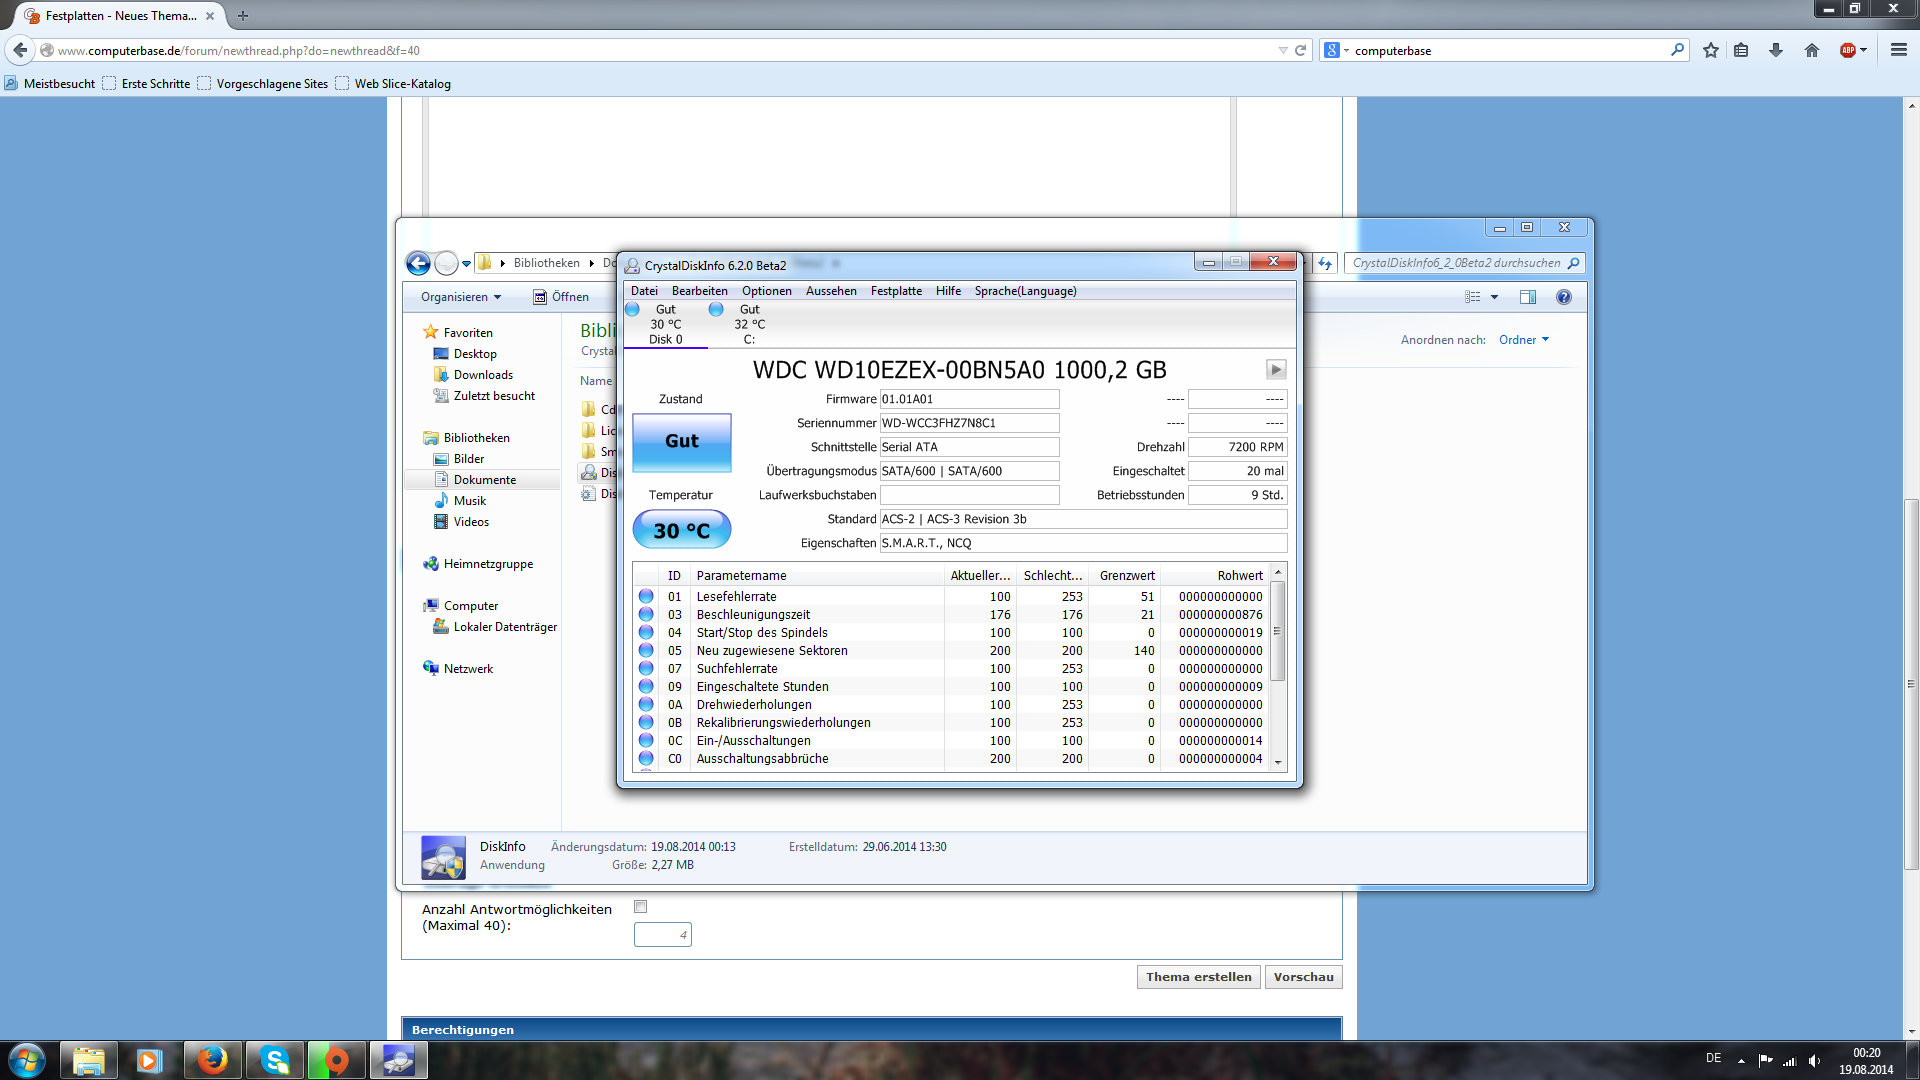Image resolution: width=1920 pixels, height=1080 pixels.
Task: Open the Festplatte menu
Action: pos(896,291)
